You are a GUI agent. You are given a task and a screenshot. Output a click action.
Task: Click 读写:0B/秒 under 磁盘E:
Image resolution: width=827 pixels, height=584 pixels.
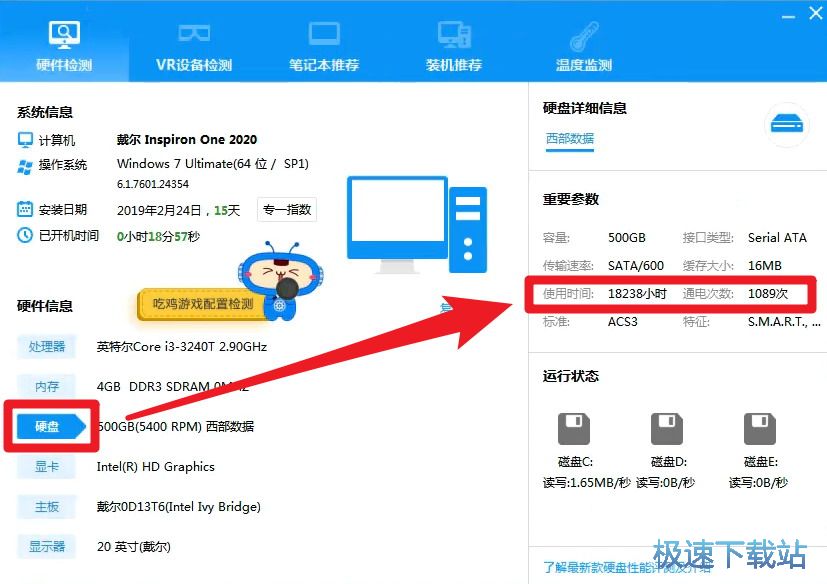pyautogui.click(x=758, y=483)
